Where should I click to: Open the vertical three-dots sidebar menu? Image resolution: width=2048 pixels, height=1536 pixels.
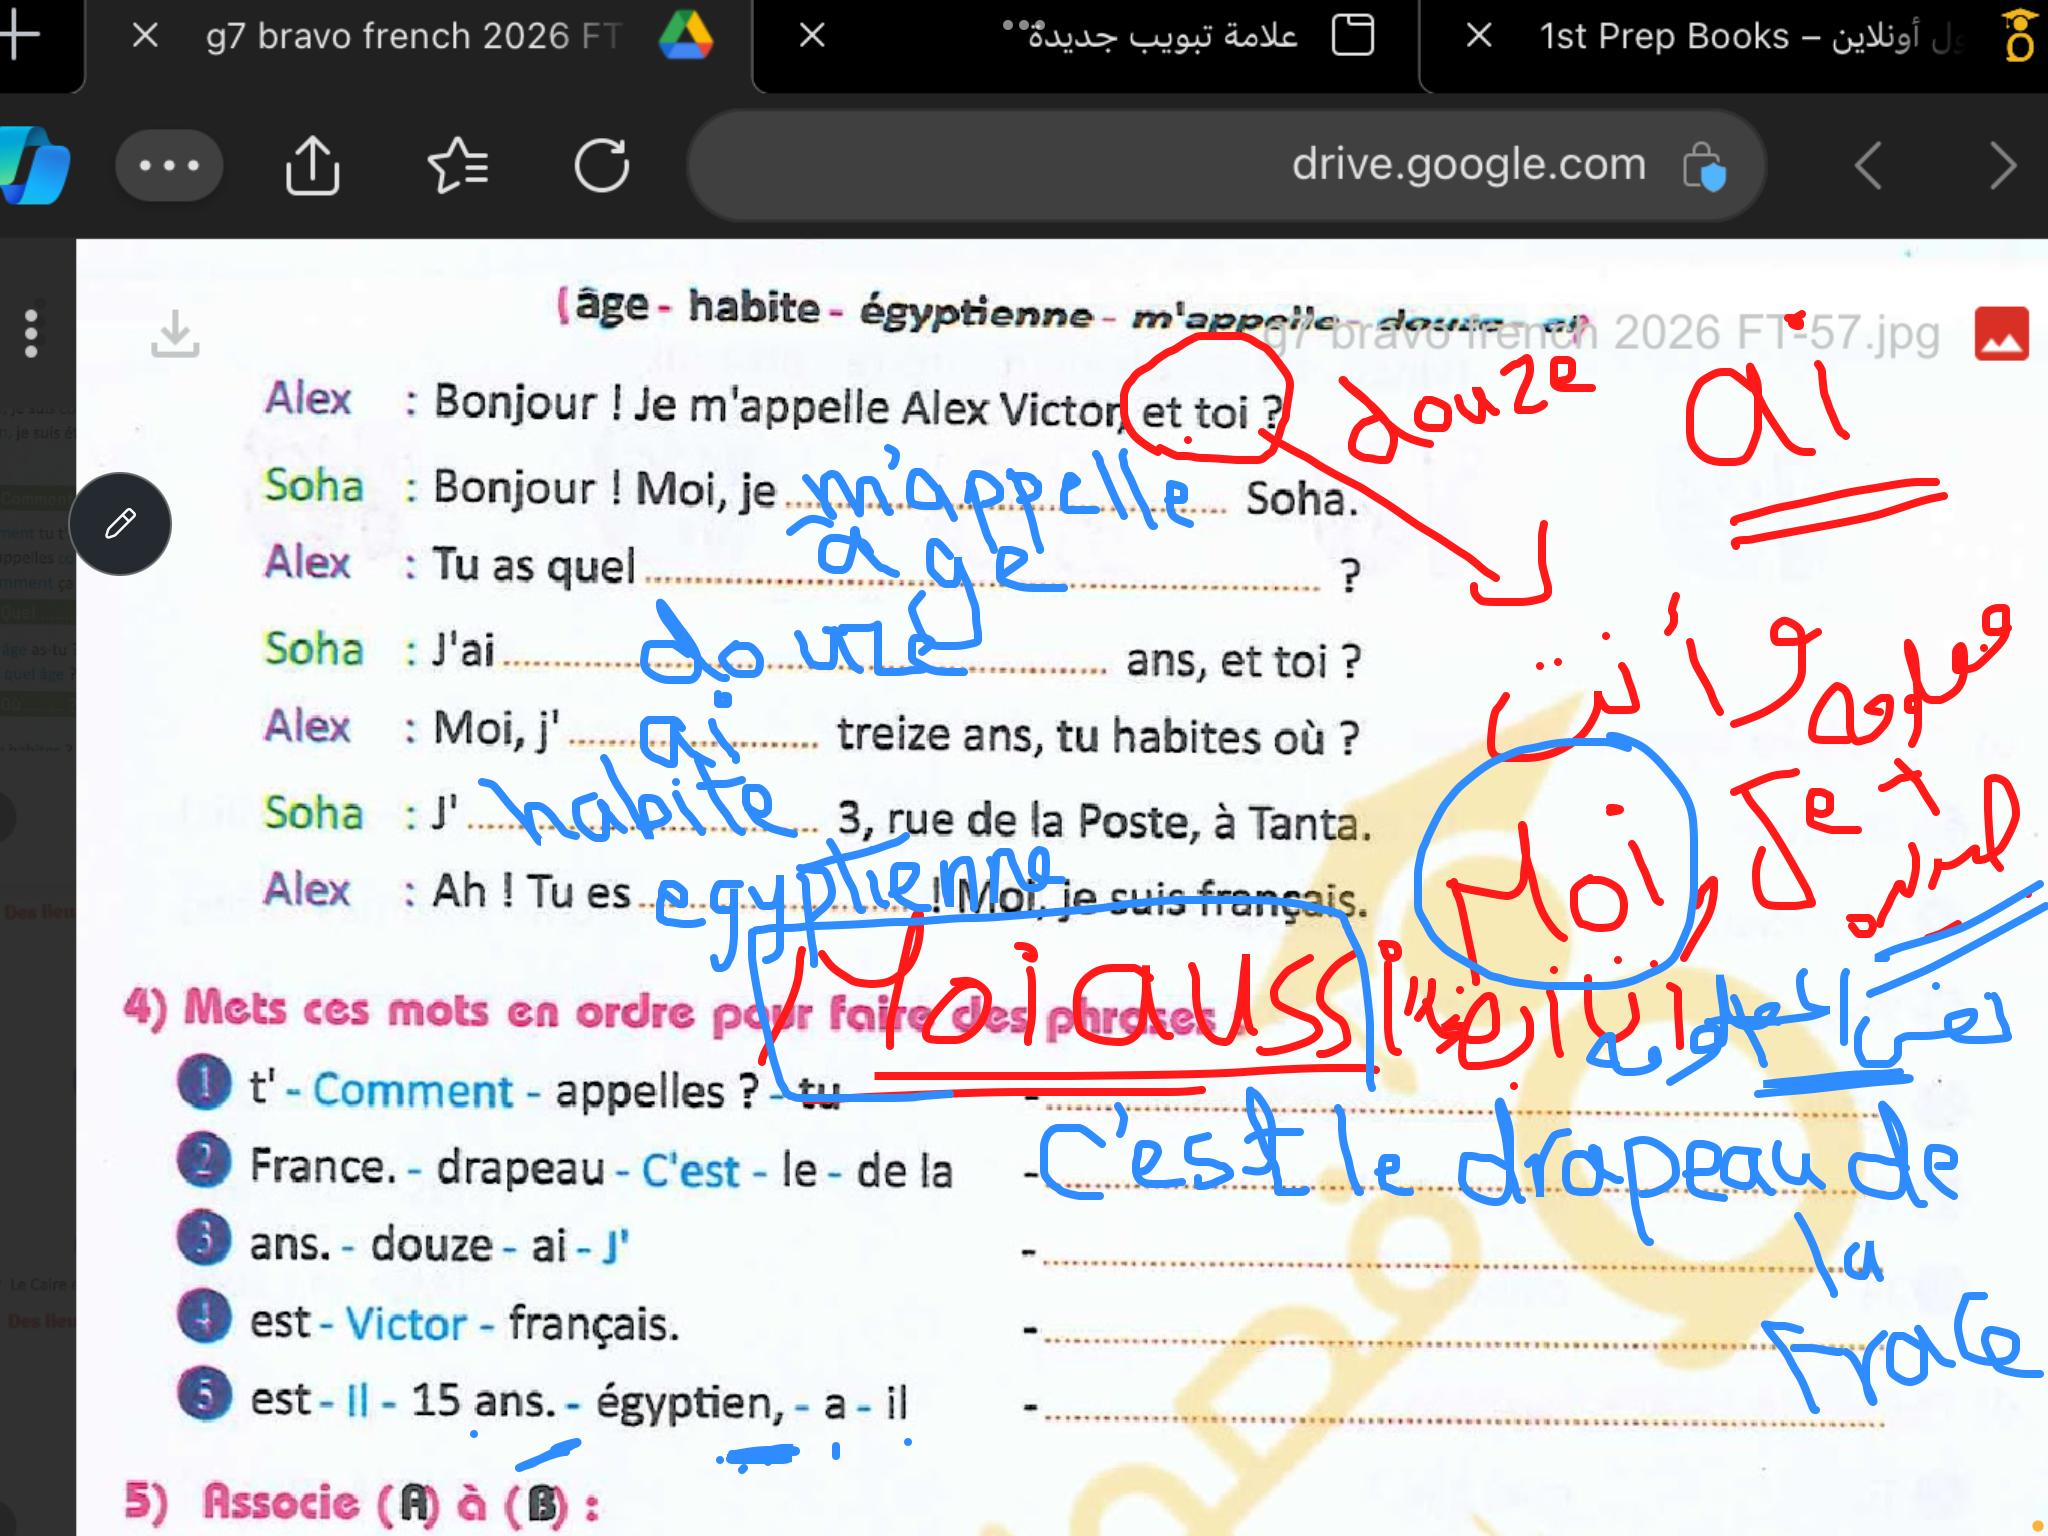coord(31,333)
